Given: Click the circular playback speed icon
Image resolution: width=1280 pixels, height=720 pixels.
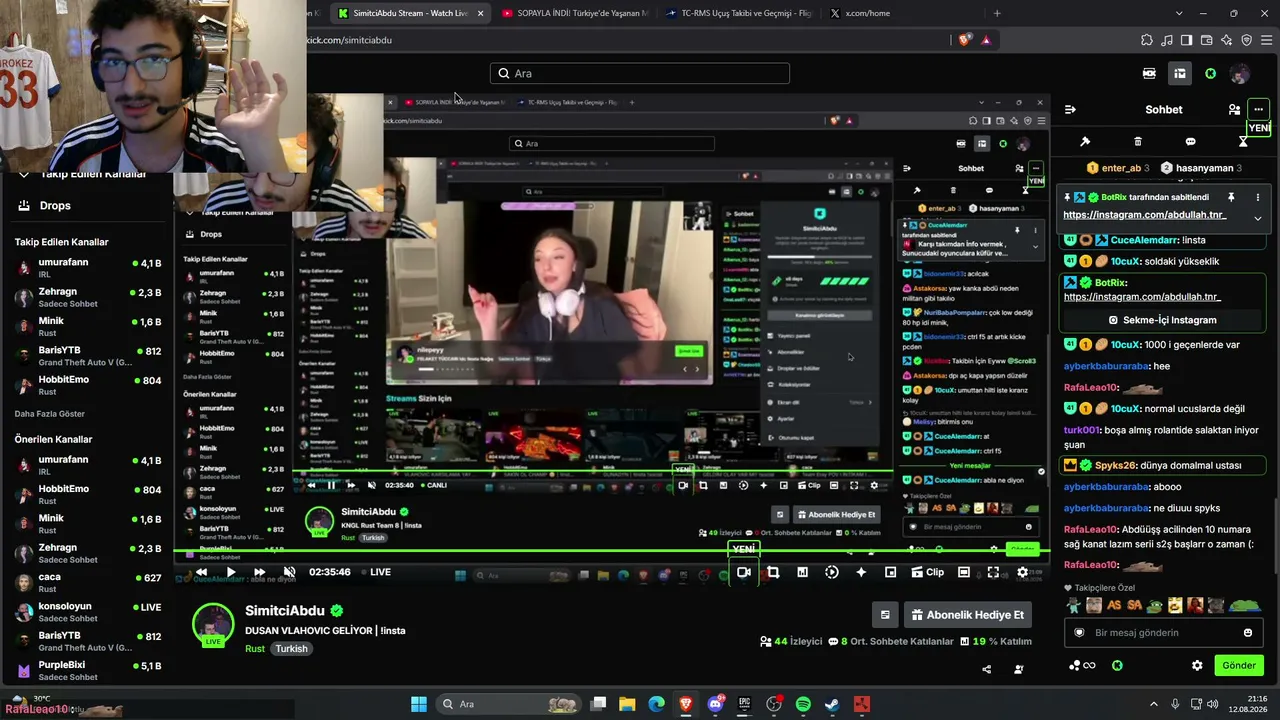Looking at the screenshot, I should coord(832,572).
